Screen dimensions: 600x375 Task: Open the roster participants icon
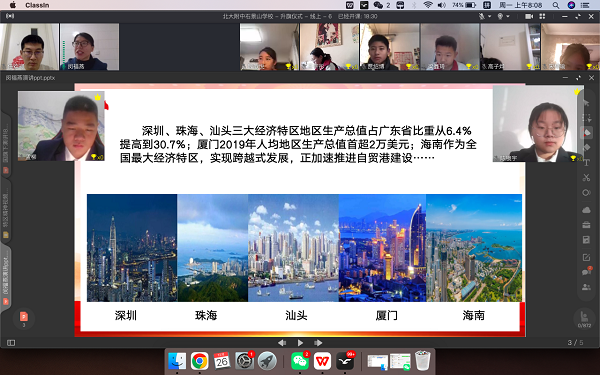pos(586,287)
